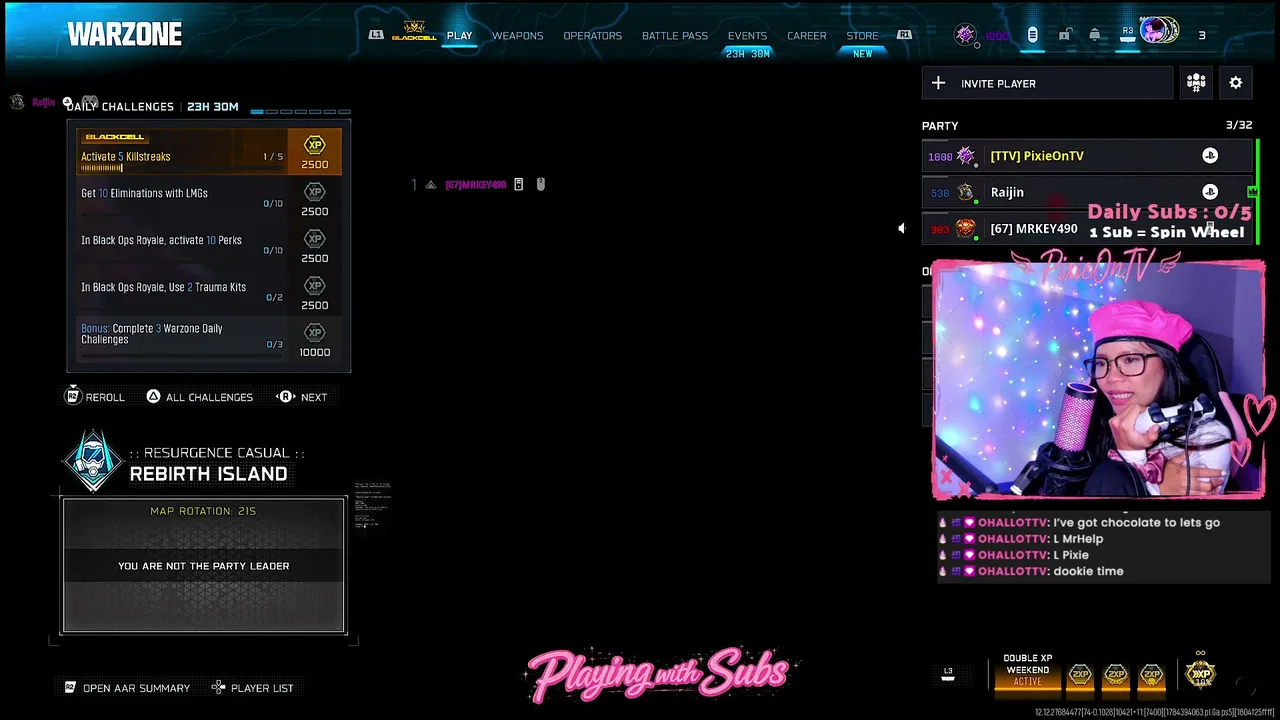Click PixieOnTV's rank emblem in party list

(x=965, y=156)
